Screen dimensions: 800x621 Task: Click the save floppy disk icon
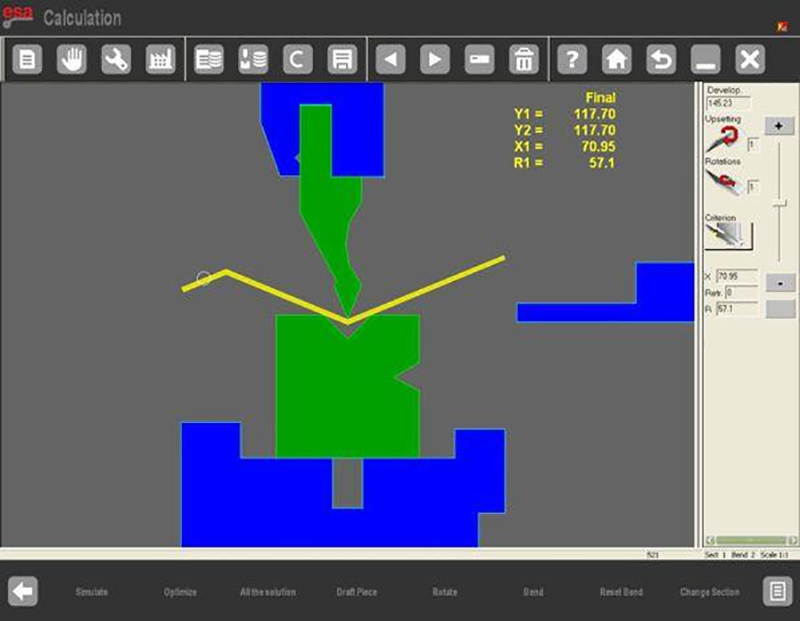coord(342,60)
